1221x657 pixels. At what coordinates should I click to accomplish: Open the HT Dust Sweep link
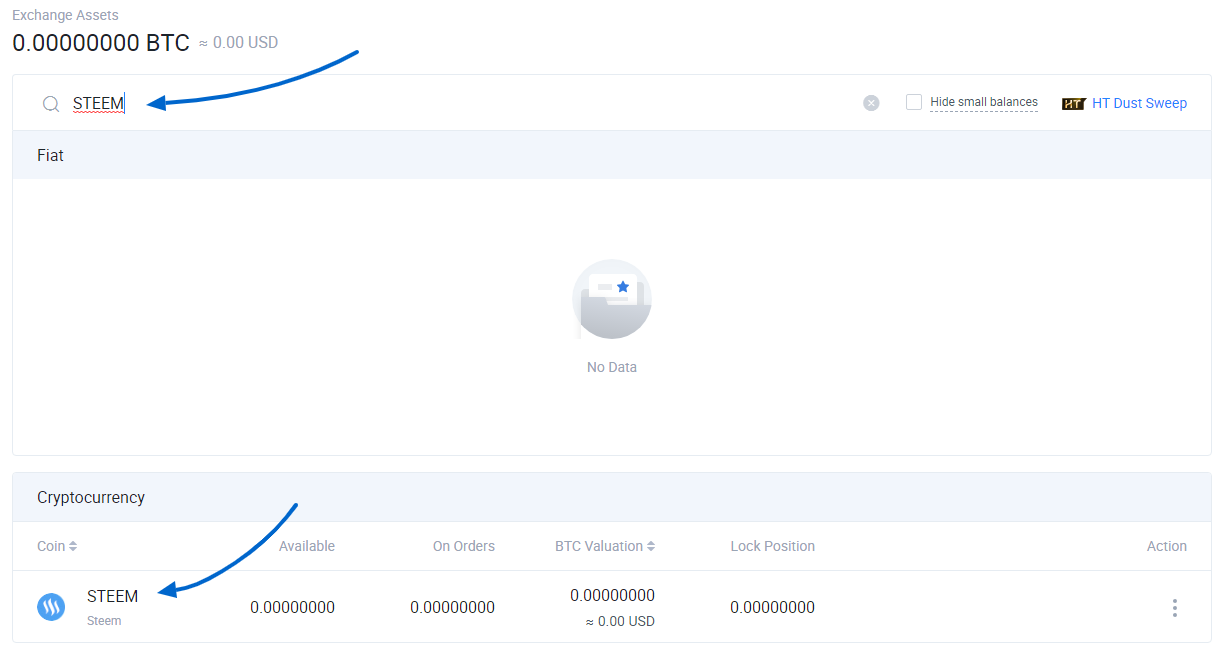pyautogui.click(x=1139, y=103)
